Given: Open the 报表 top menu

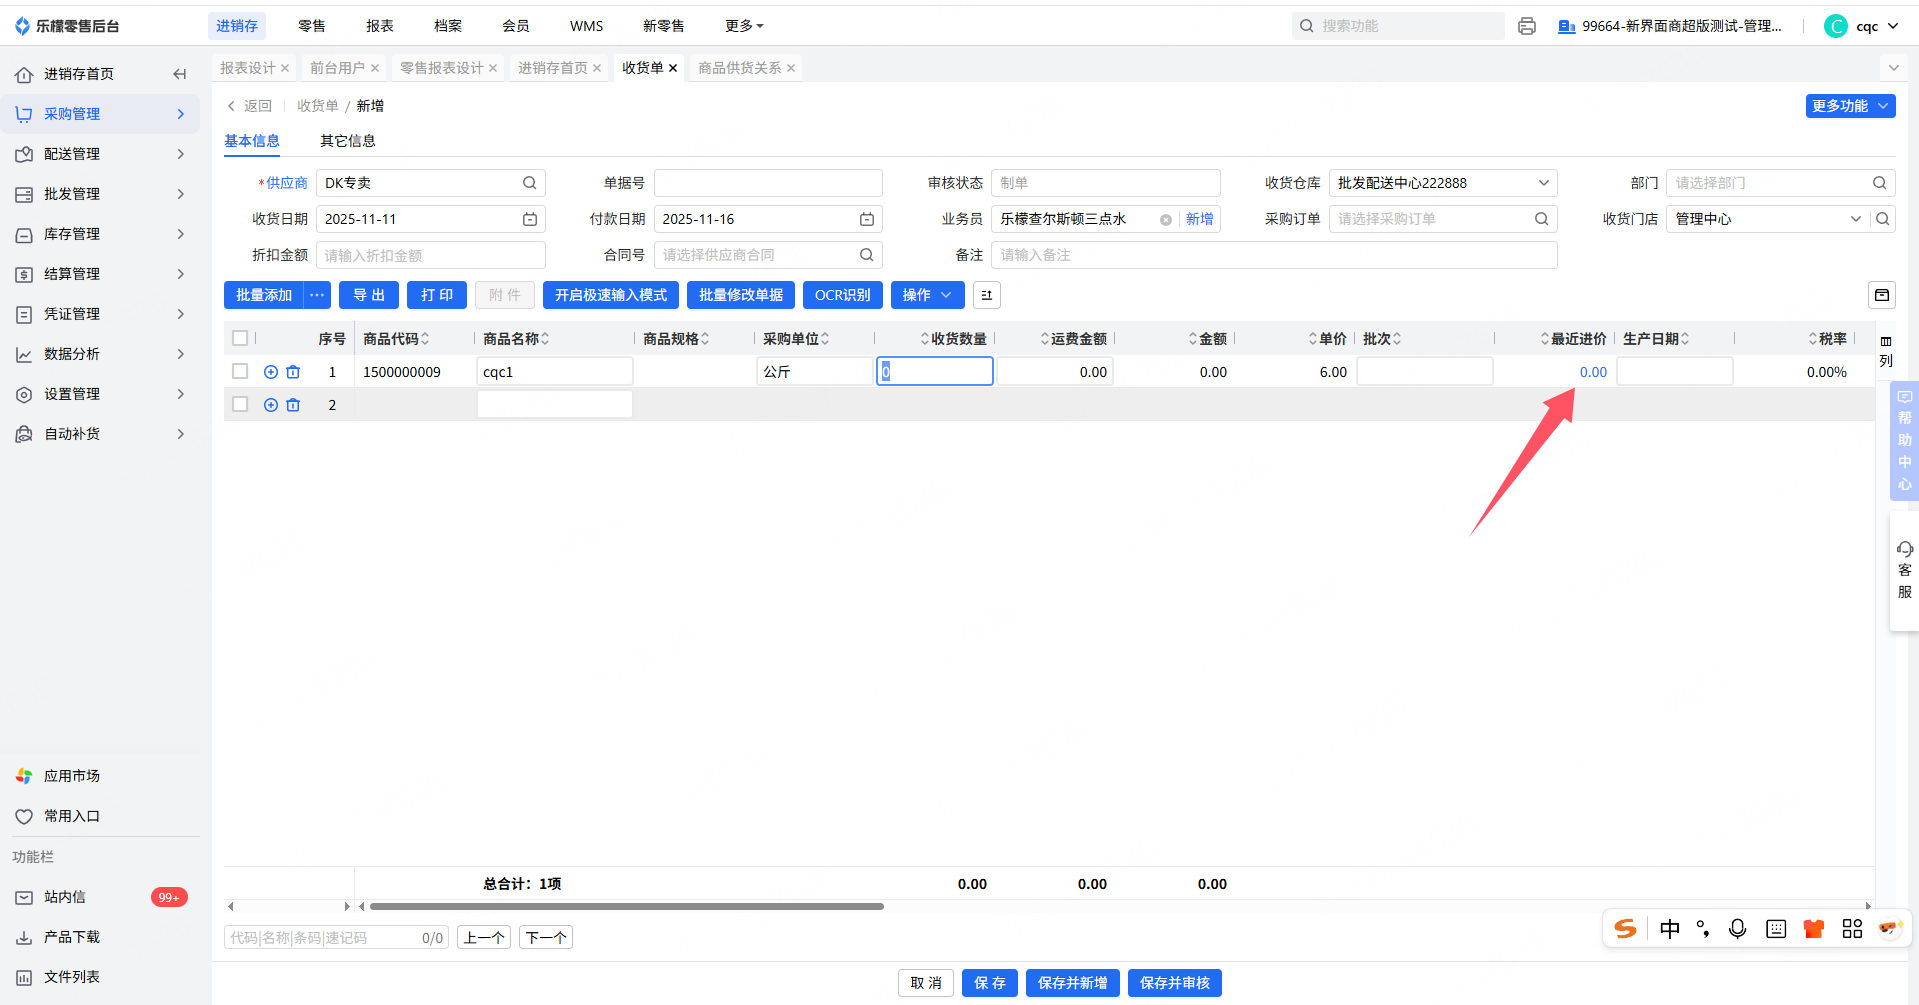Looking at the screenshot, I should [379, 26].
